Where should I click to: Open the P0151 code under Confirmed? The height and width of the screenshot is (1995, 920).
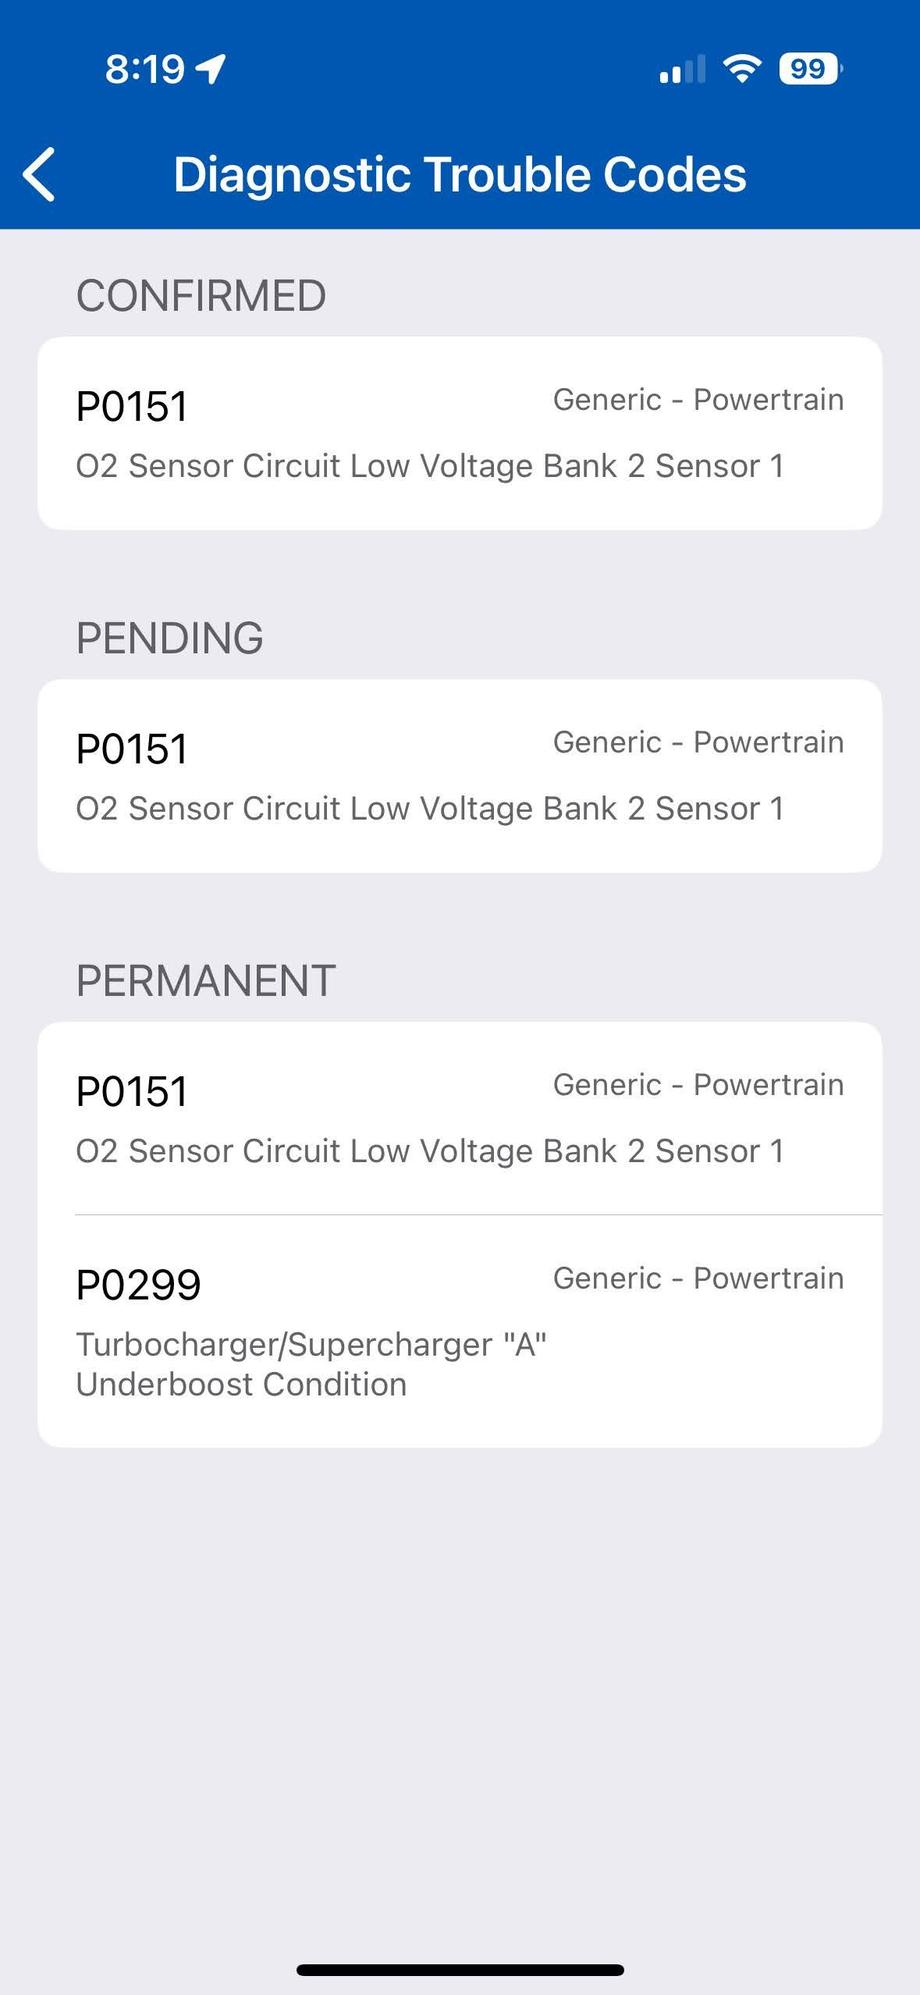pos(132,407)
